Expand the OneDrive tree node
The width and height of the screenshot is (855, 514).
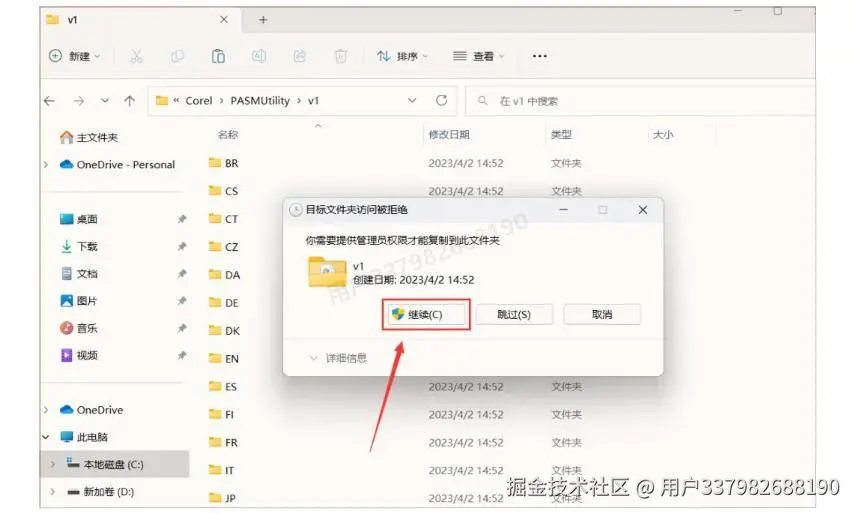[46, 410]
